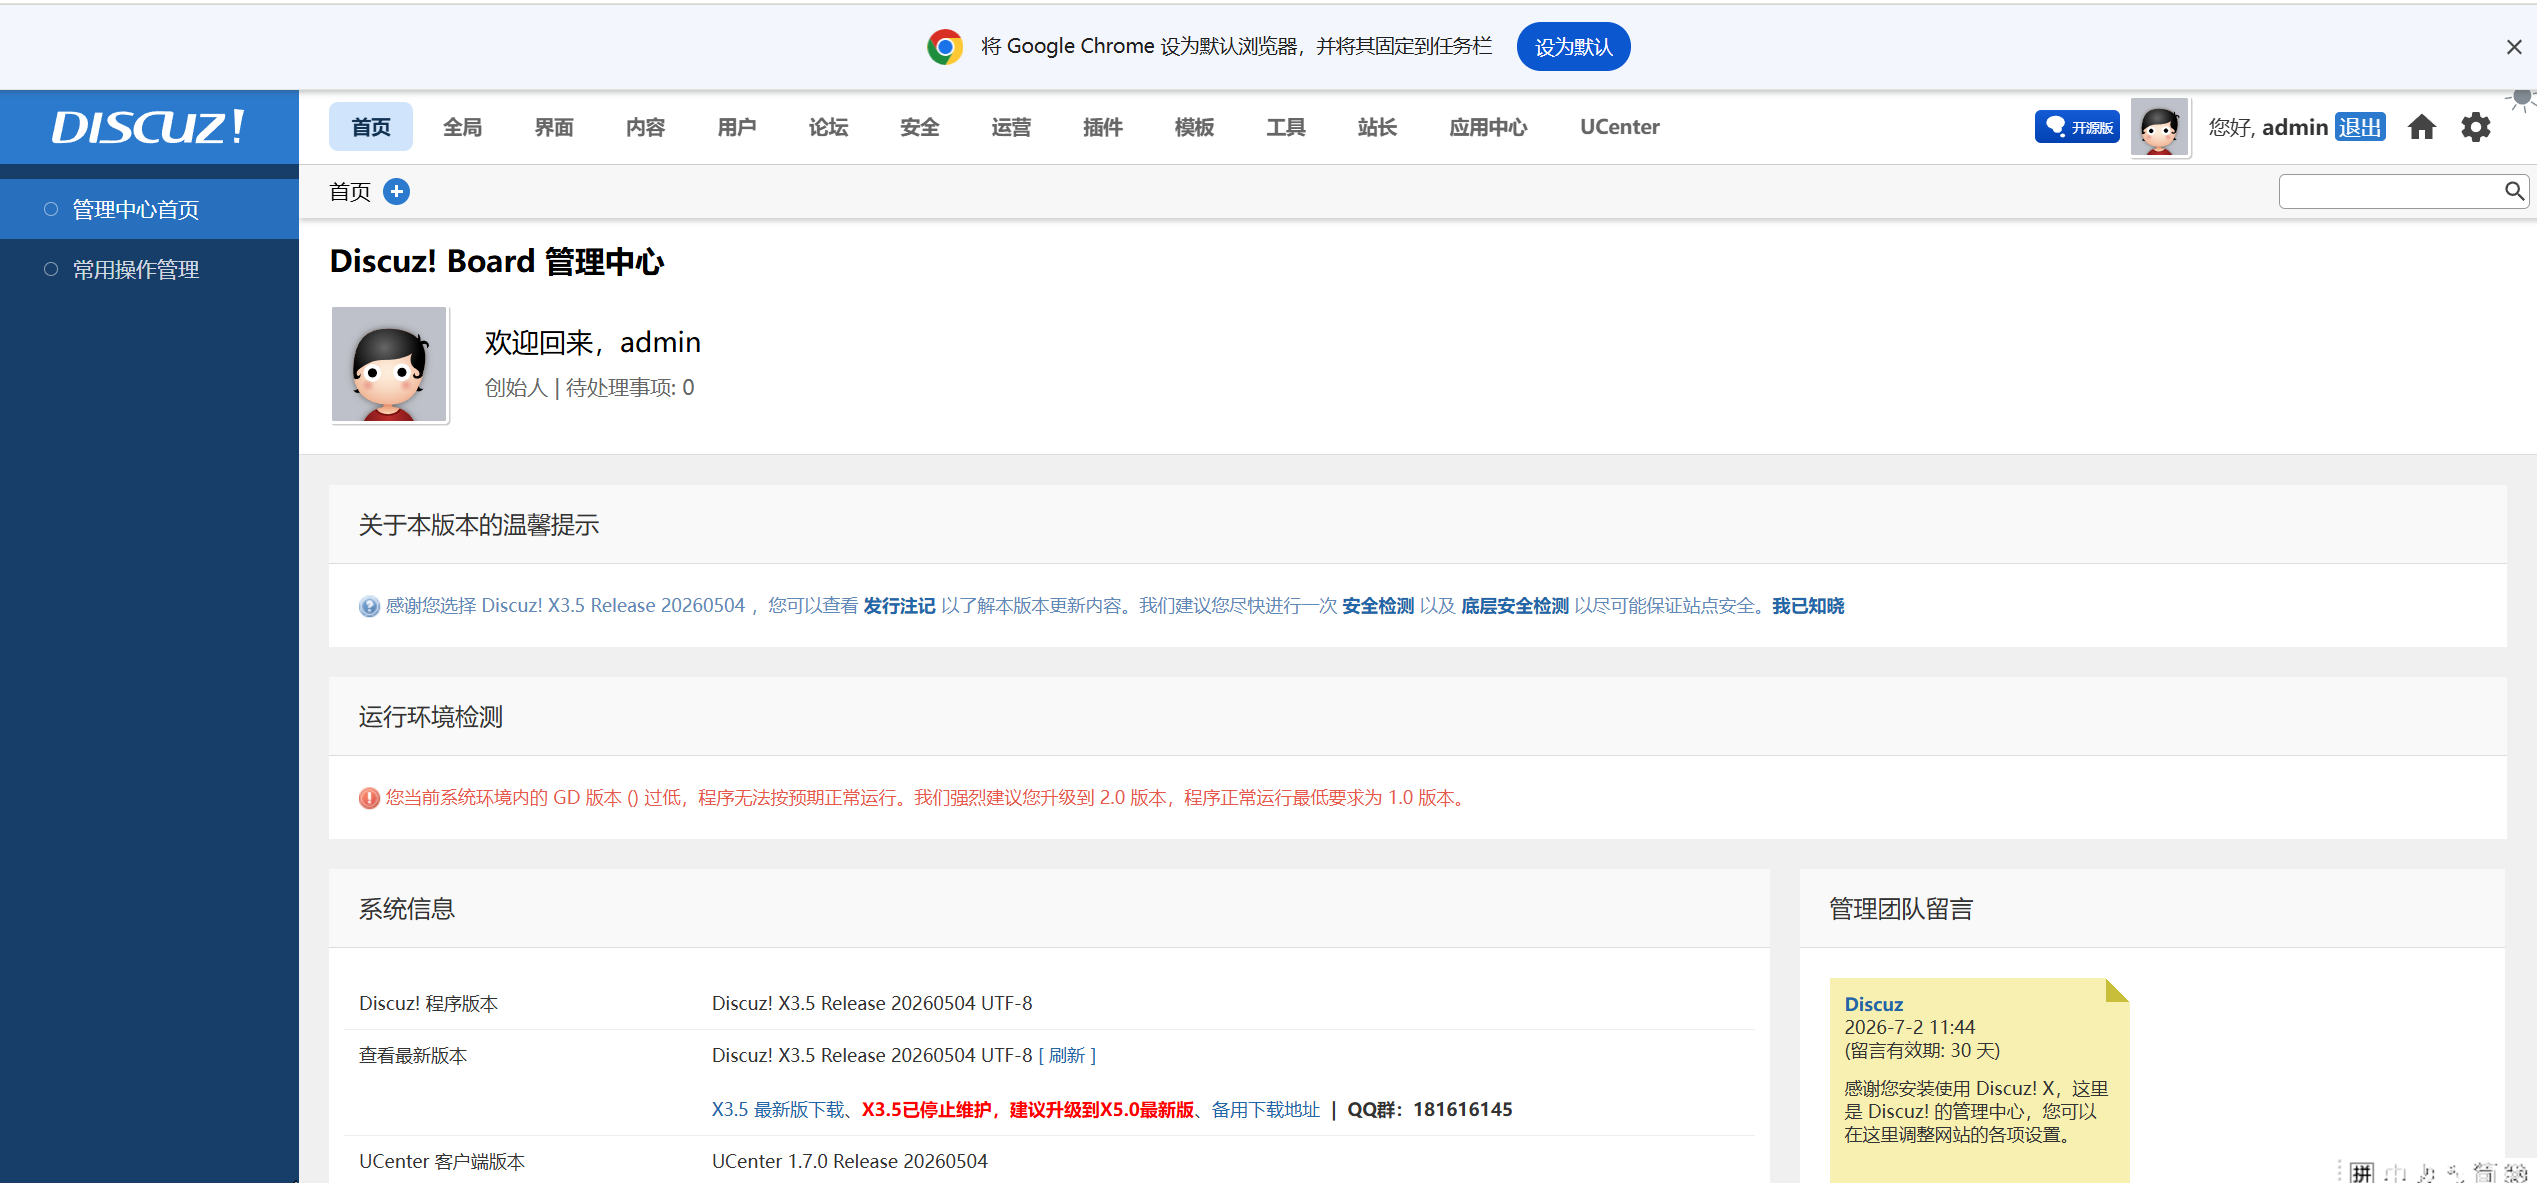
Task: Click the 拼 input method icon
Action: (2362, 1172)
